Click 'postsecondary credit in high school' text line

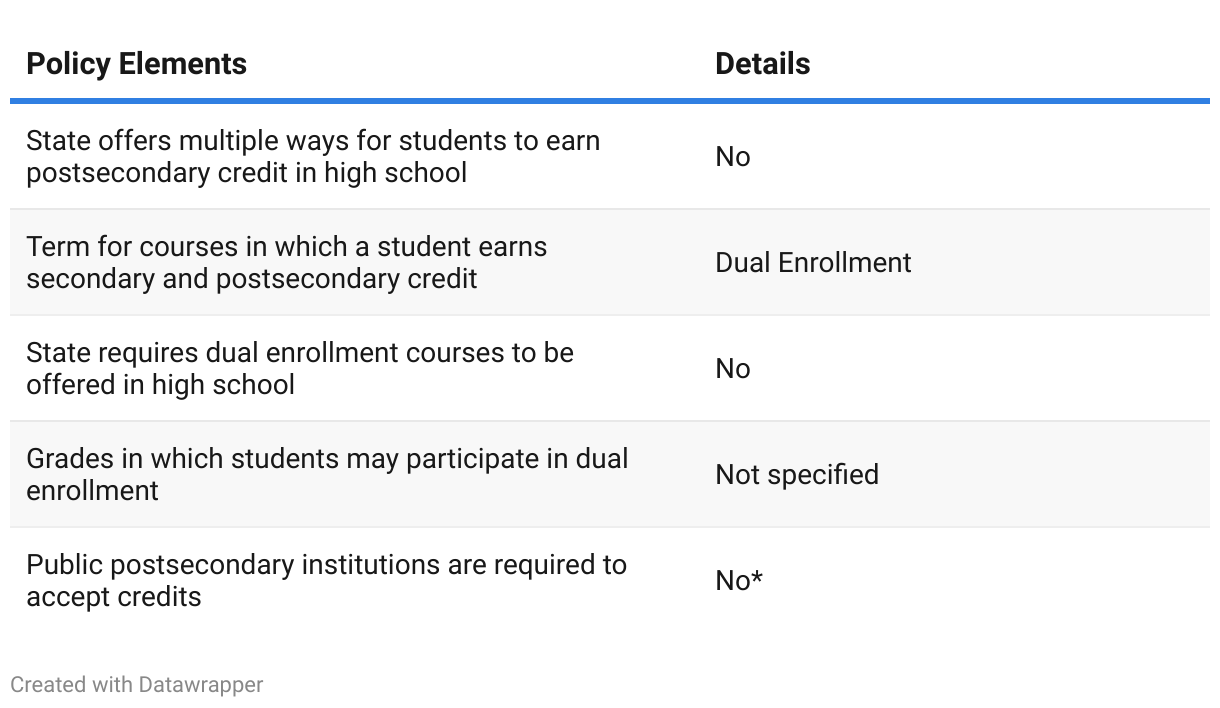(247, 173)
